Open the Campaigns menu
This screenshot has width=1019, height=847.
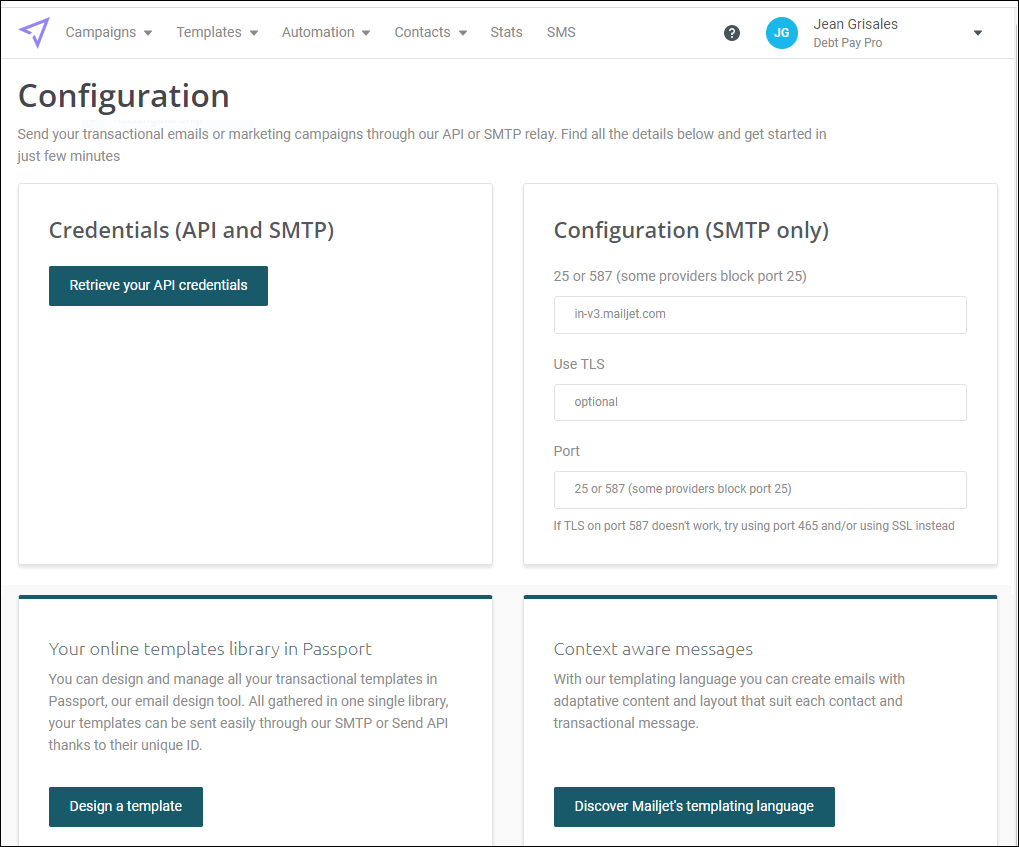tap(101, 32)
